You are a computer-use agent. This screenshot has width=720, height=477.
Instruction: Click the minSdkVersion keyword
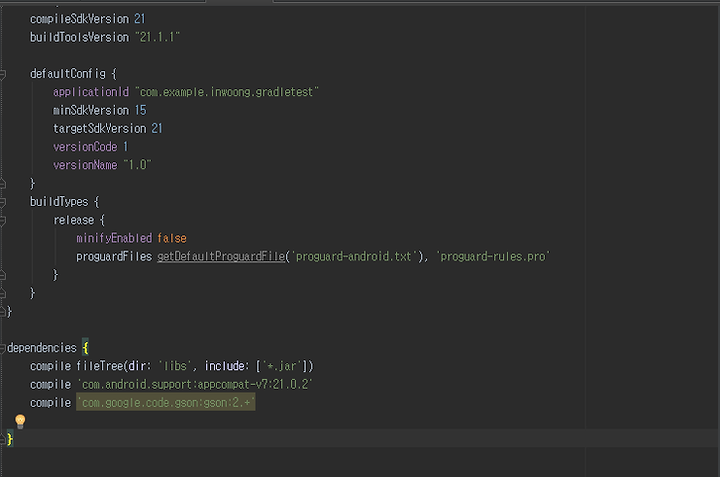pyautogui.click(x=91, y=110)
